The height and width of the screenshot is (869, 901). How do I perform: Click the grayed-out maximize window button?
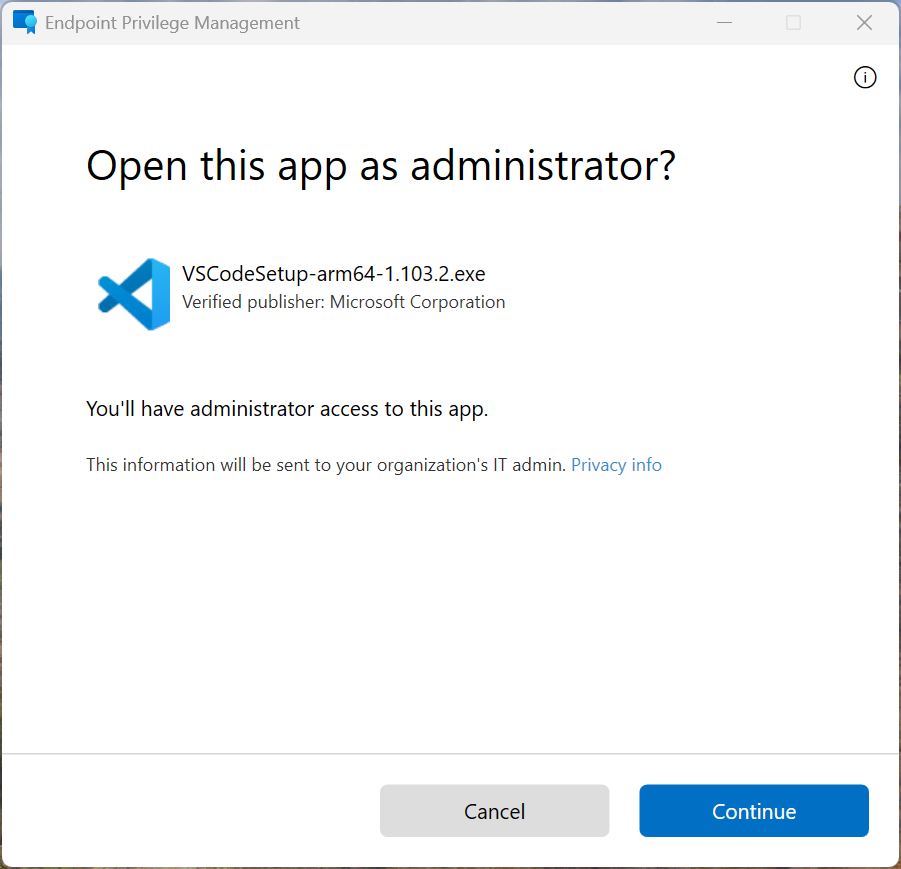(x=793, y=22)
